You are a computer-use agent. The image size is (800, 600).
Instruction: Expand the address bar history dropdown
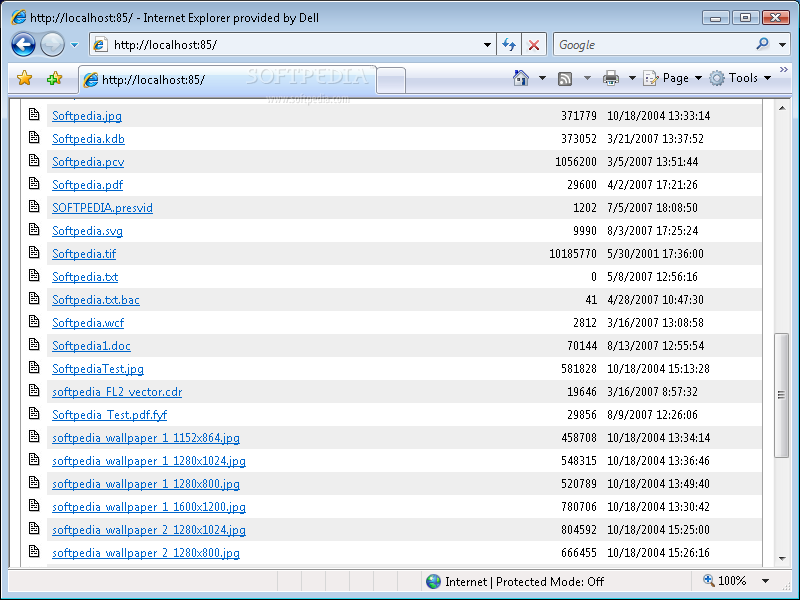(487, 45)
